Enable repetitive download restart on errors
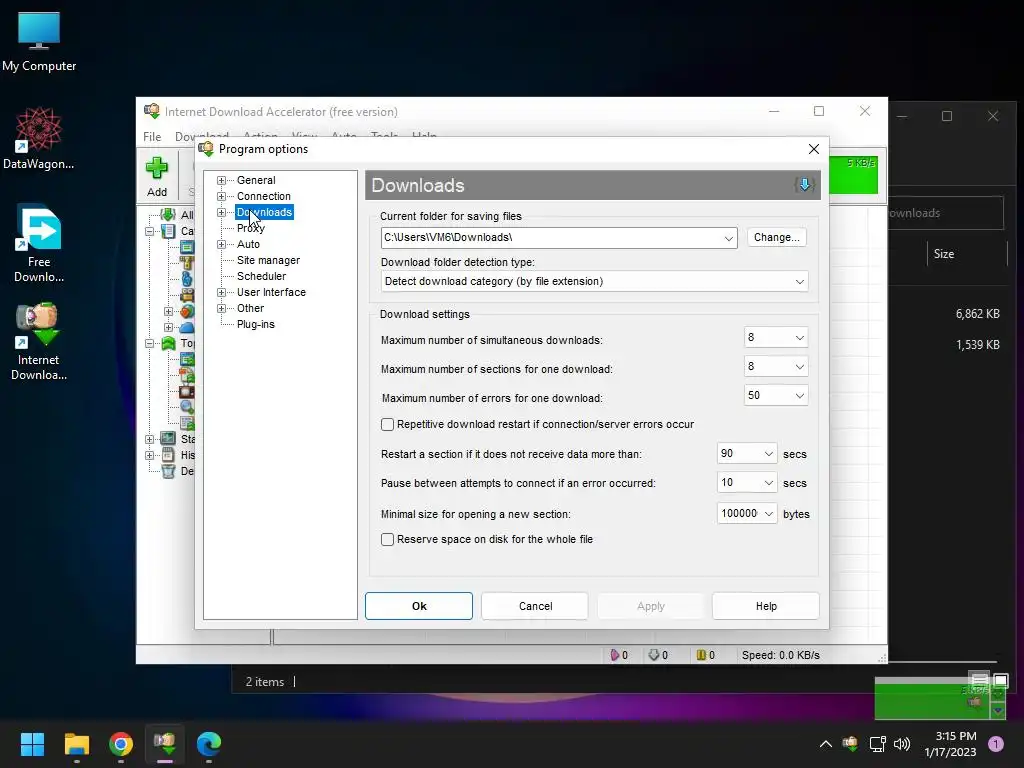 [x=387, y=424]
